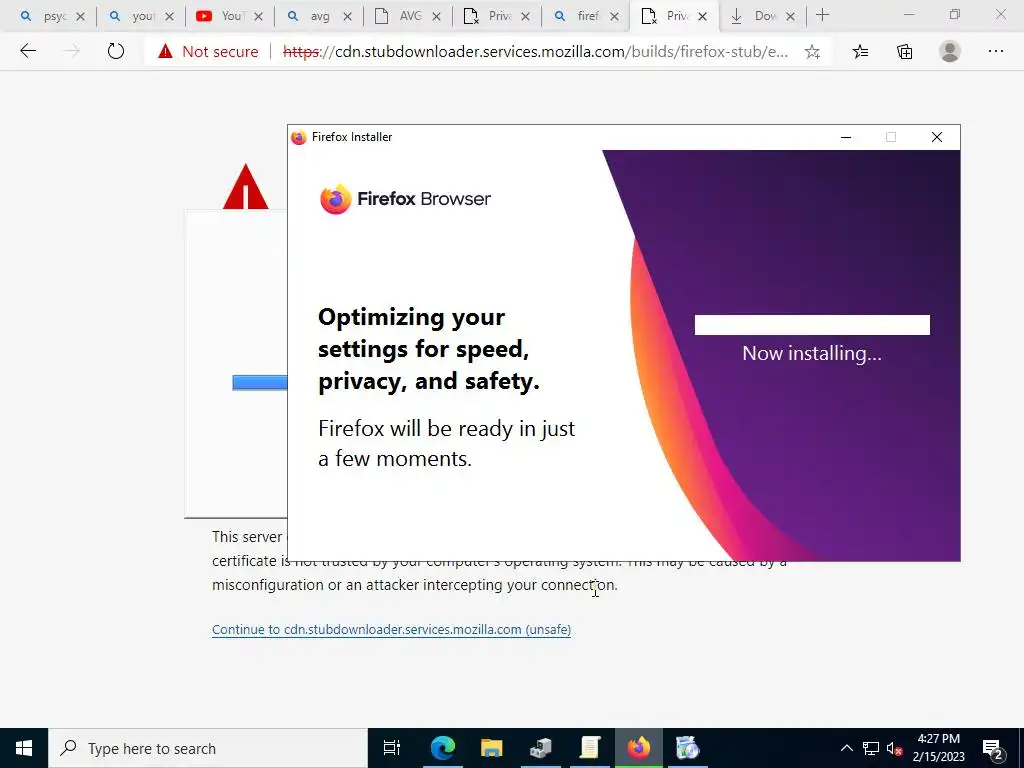This screenshot has height=768, width=1024.
Task: Open the Windows Start menu
Action: click(x=24, y=748)
